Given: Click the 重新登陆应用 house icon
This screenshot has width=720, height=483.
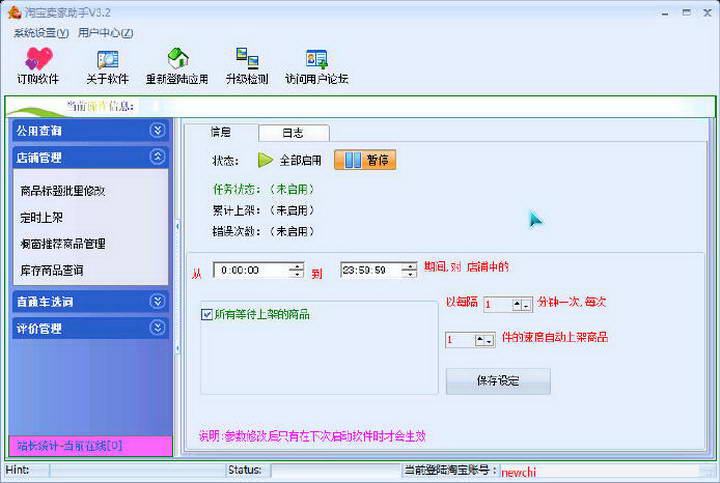Looking at the screenshot, I should point(177,59).
